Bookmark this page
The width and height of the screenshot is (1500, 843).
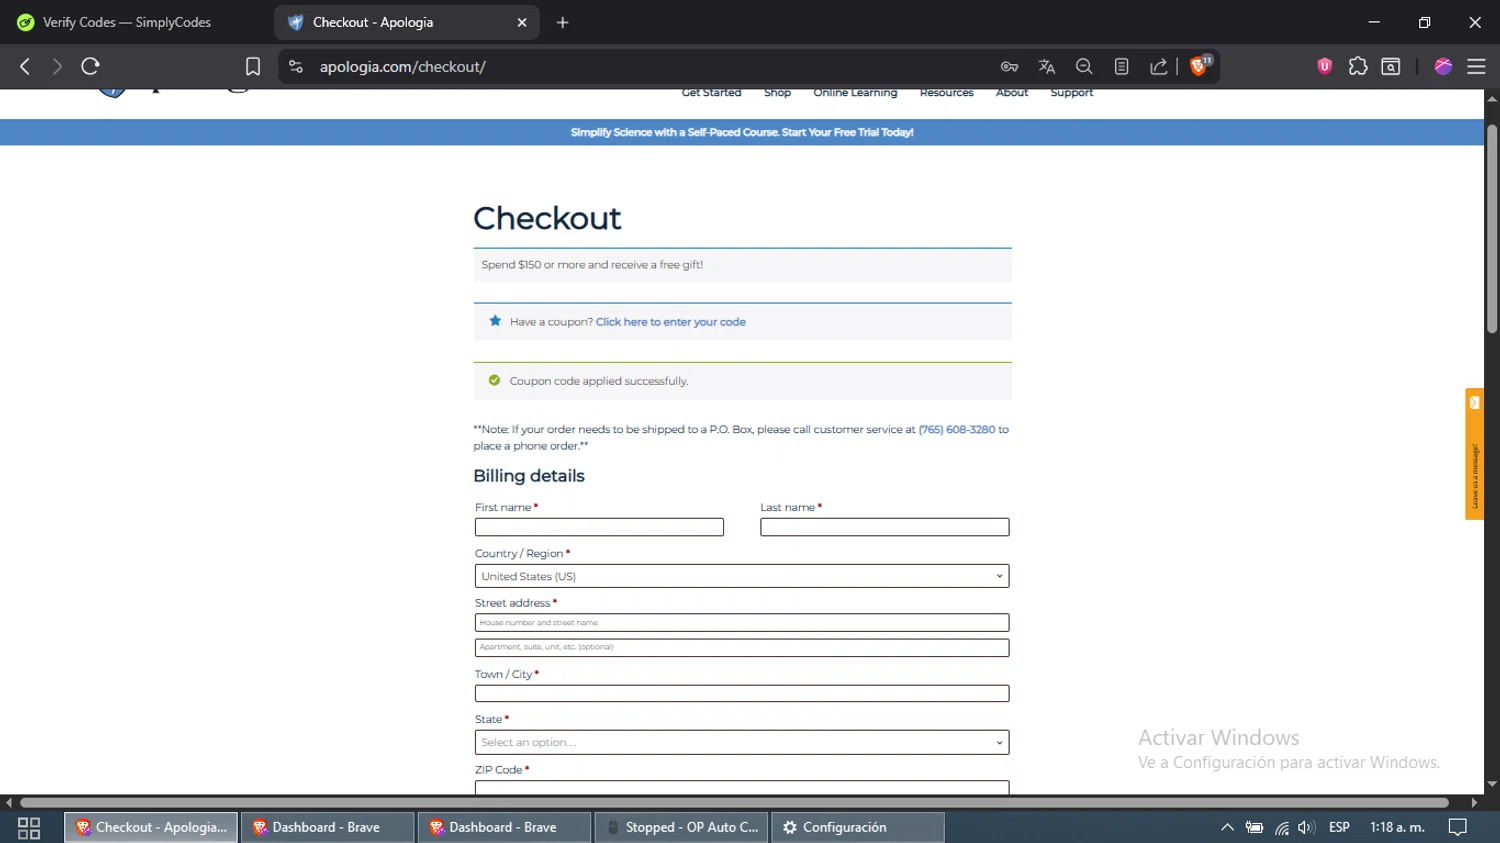click(253, 67)
